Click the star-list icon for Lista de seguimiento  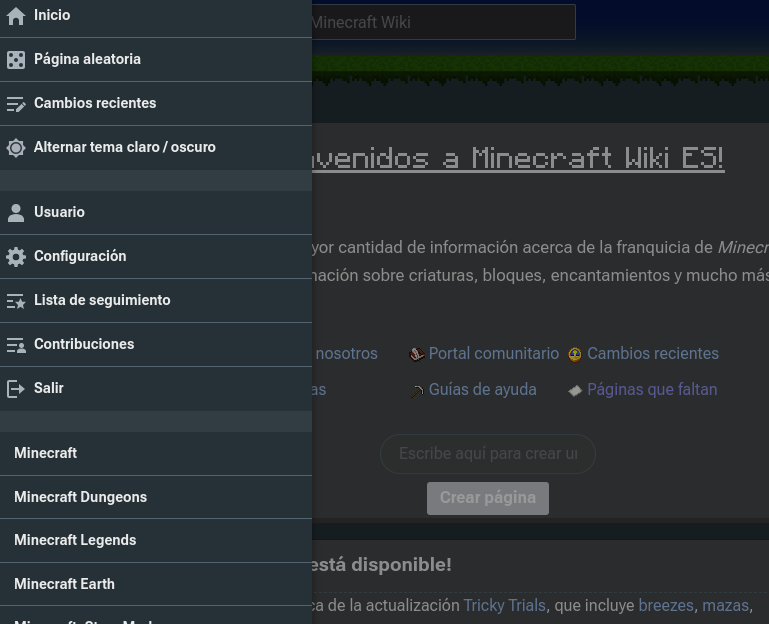(x=16, y=301)
